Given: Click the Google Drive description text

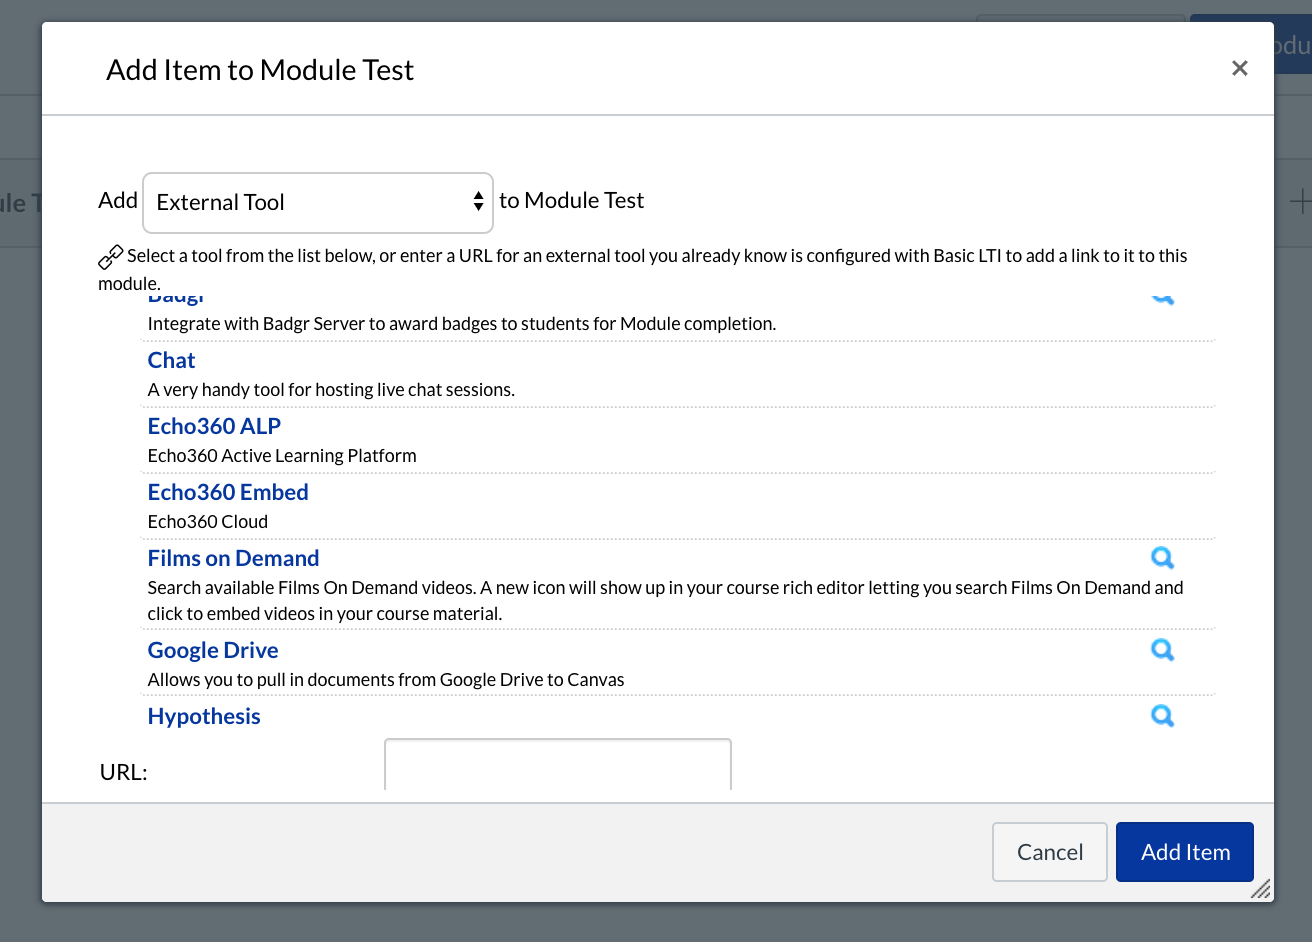Looking at the screenshot, I should click(386, 680).
